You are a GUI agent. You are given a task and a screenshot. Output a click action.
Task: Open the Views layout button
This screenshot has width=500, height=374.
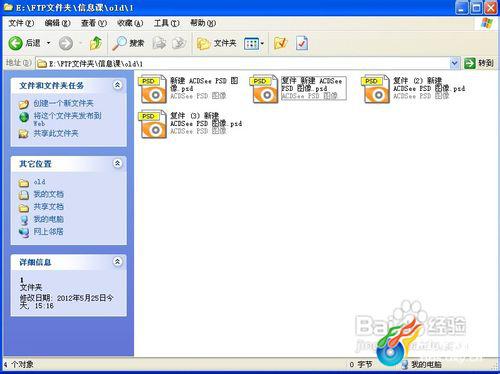(x=254, y=44)
